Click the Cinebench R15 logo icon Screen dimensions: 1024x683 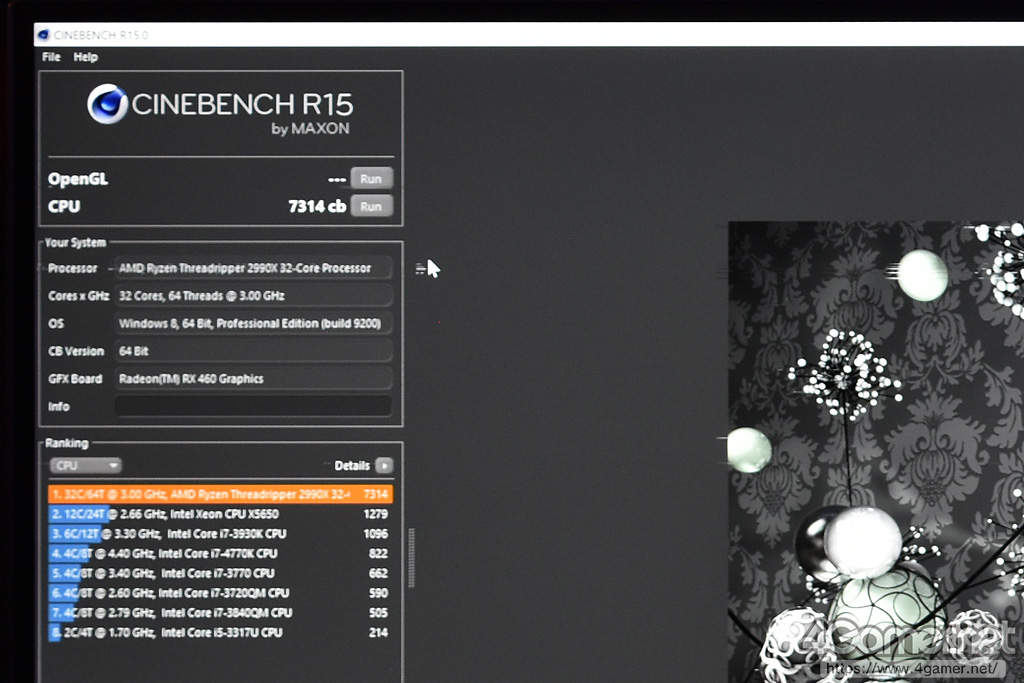click(x=107, y=104)
